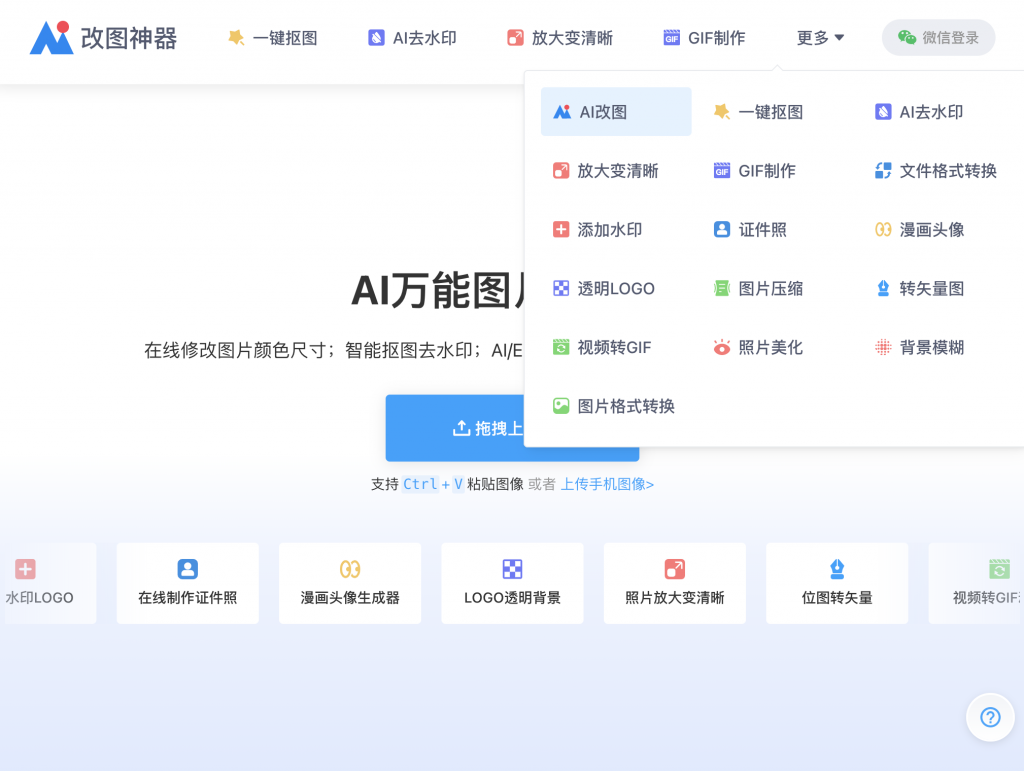Click the 在线制作证件照 card
This screenshot has height=771, width=1024.
pos(187,583)
